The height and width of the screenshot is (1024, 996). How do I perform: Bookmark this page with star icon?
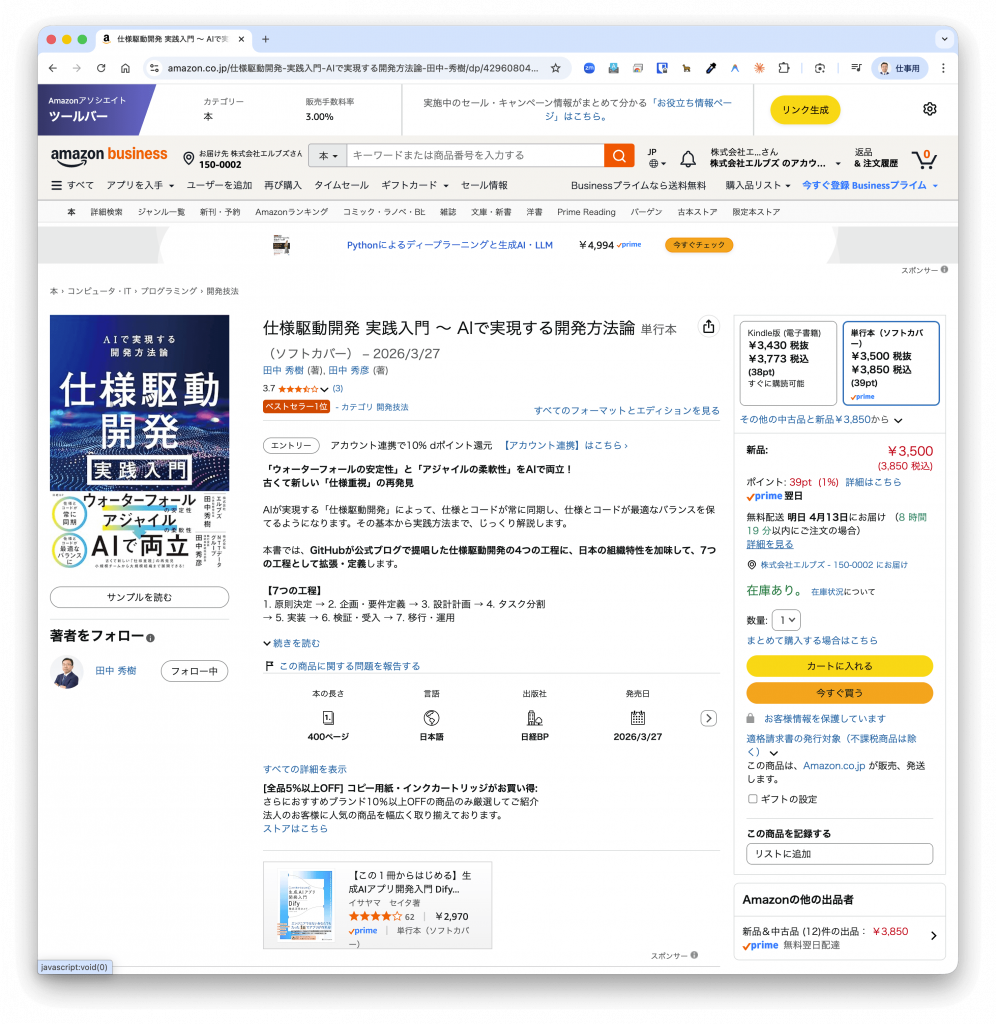point(555,68)
